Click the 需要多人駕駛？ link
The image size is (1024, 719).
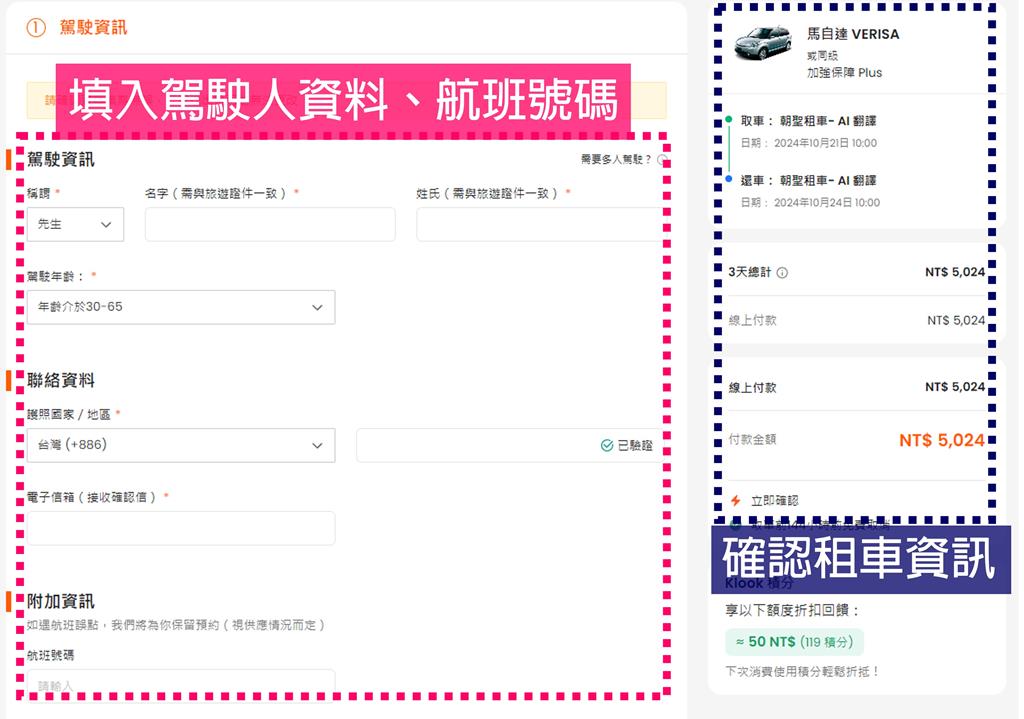click(616, 159)
